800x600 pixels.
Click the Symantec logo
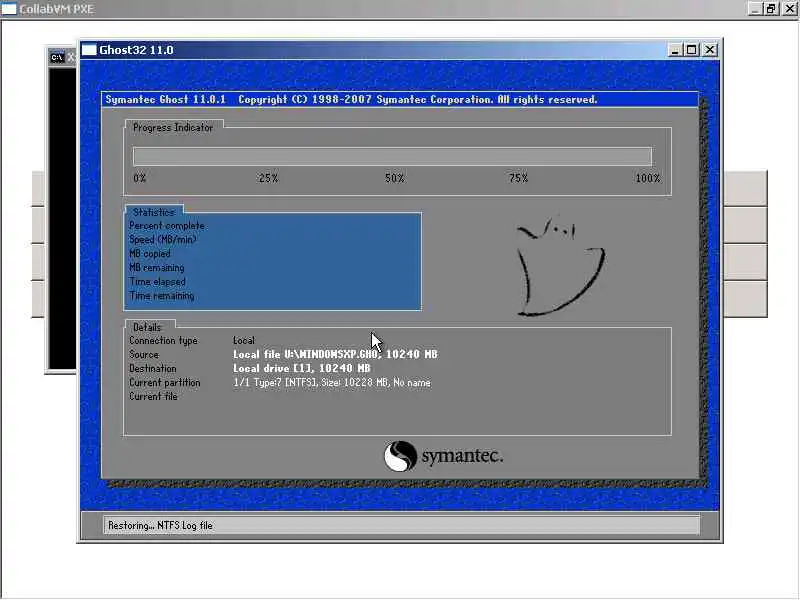[443, 456]
